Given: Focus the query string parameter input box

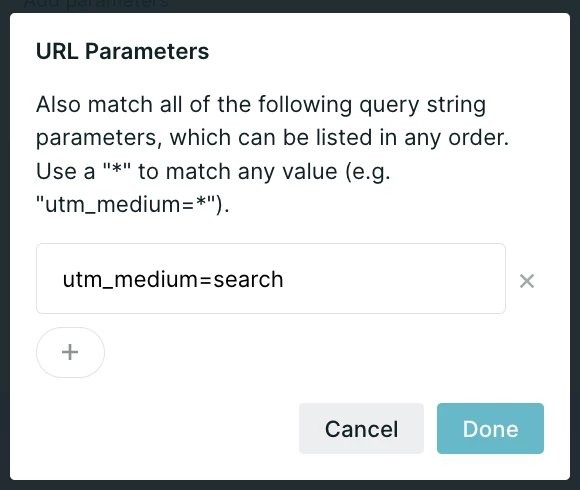Looking at the screenshot, I should (271, 278).
